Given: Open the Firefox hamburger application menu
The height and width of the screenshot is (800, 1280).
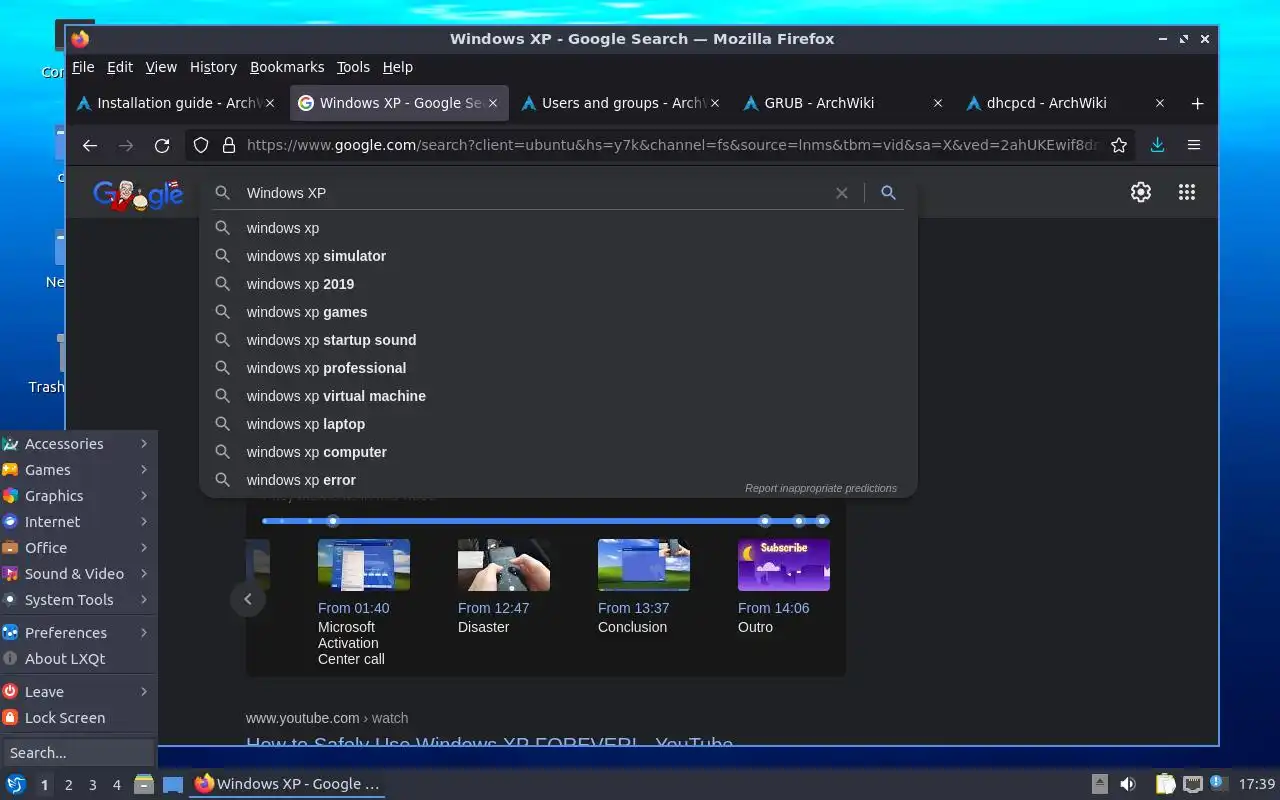Looking at the screenshot, I should pos(1194,145).
